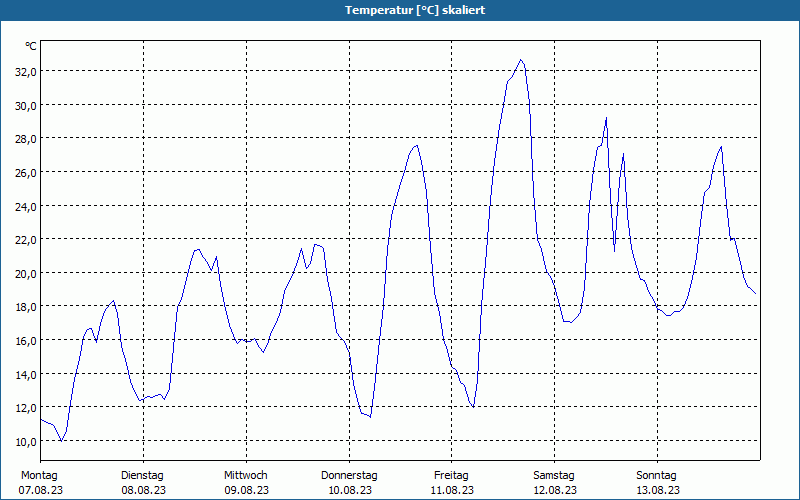Click the 32,0 axis label
The width and height of the screenshot is (800, 500).
click(x=26, y=72)
